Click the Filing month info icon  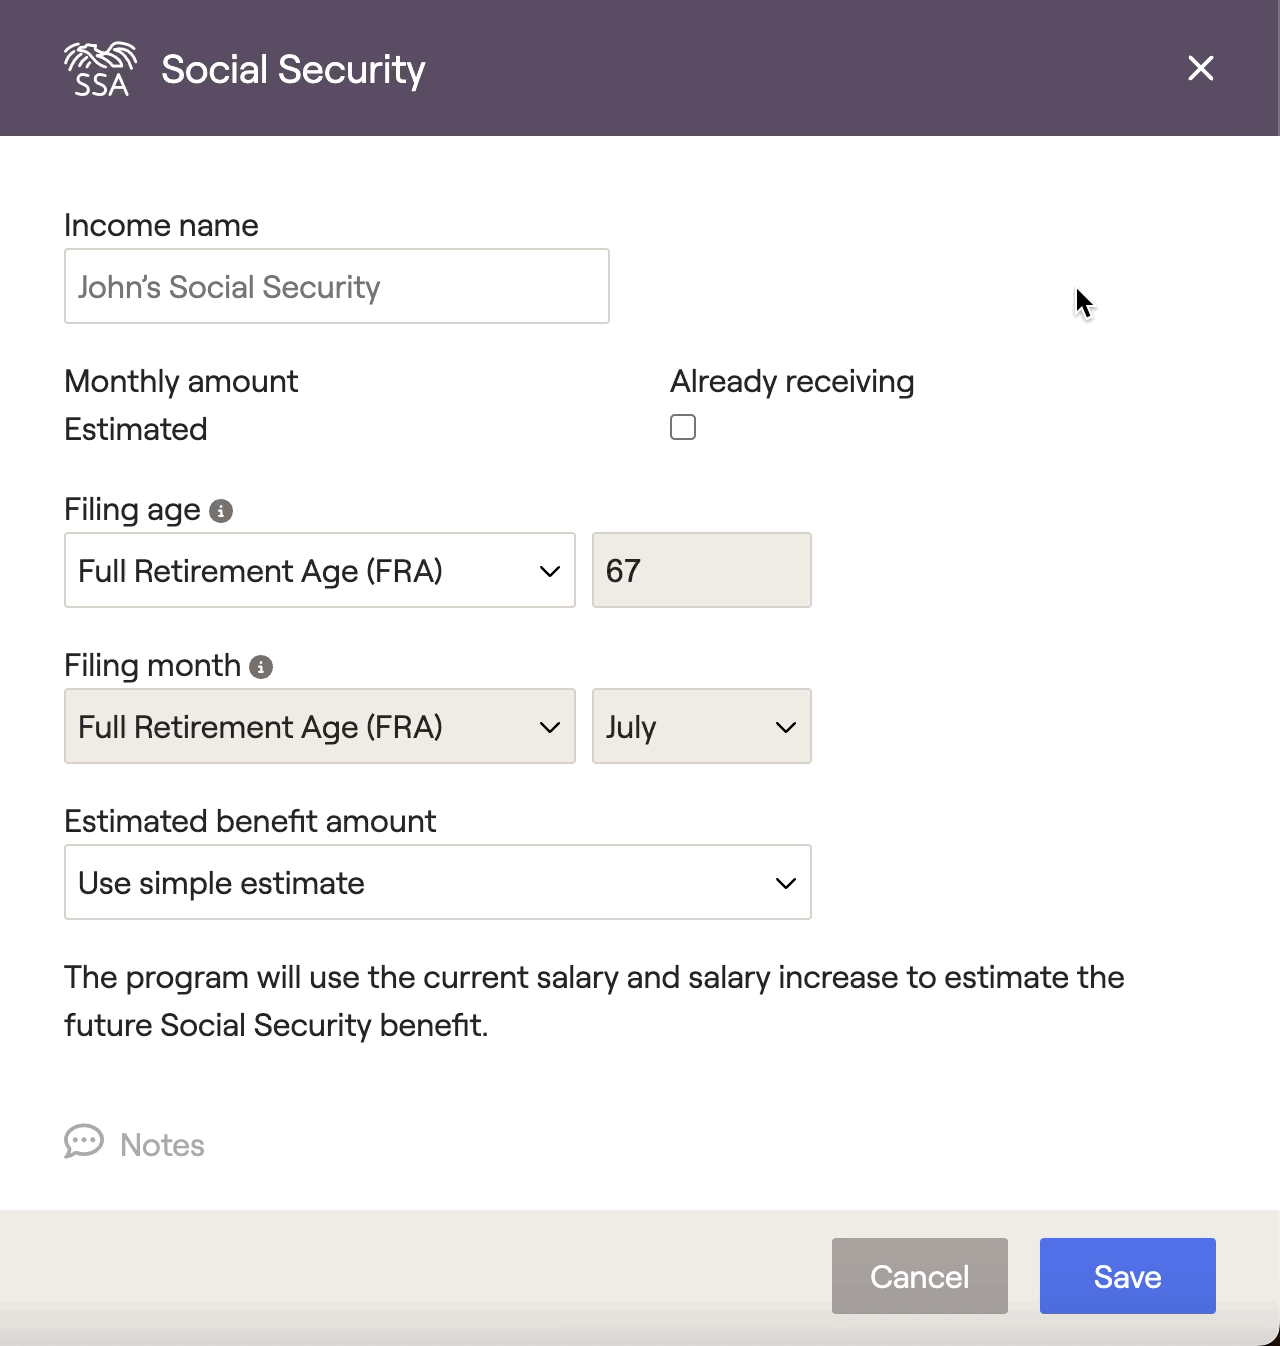click(x=261, y=667)
